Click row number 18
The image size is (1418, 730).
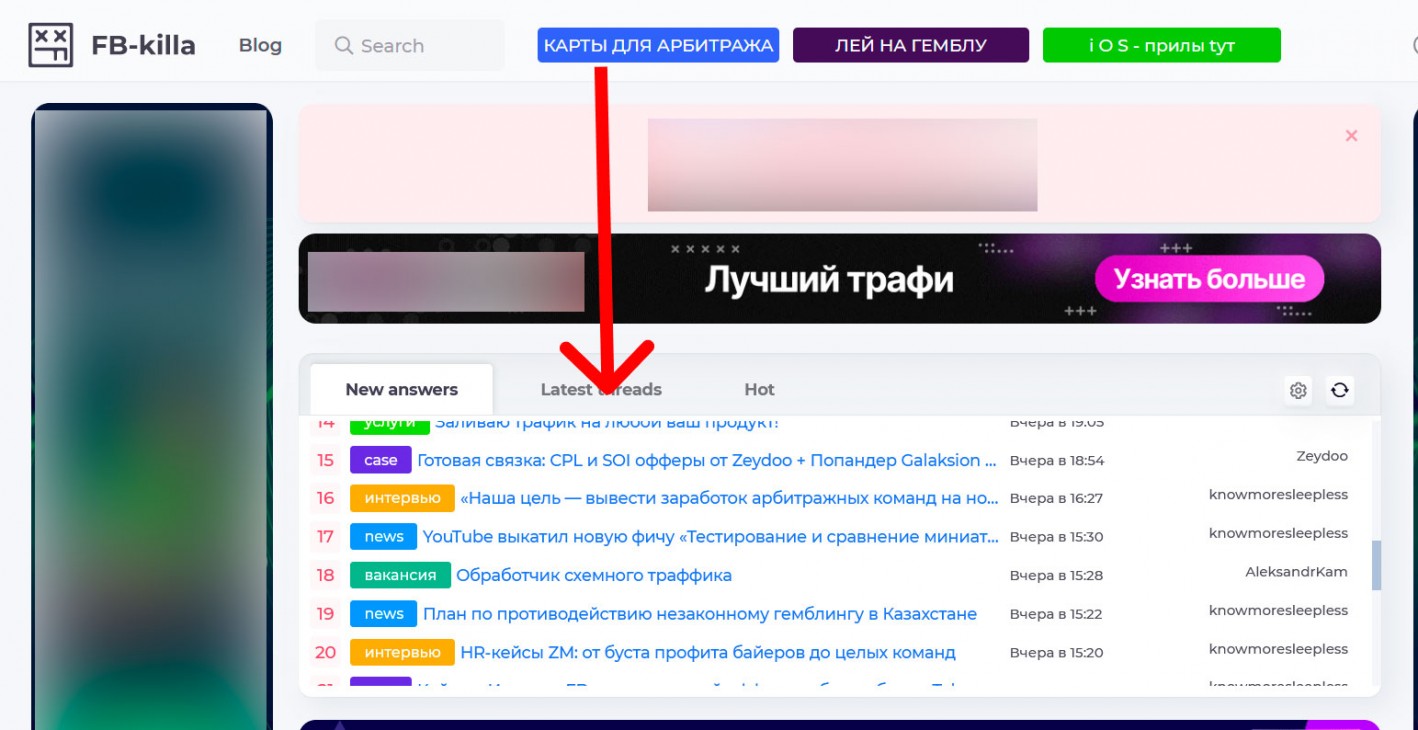click(x=325, y=575)
